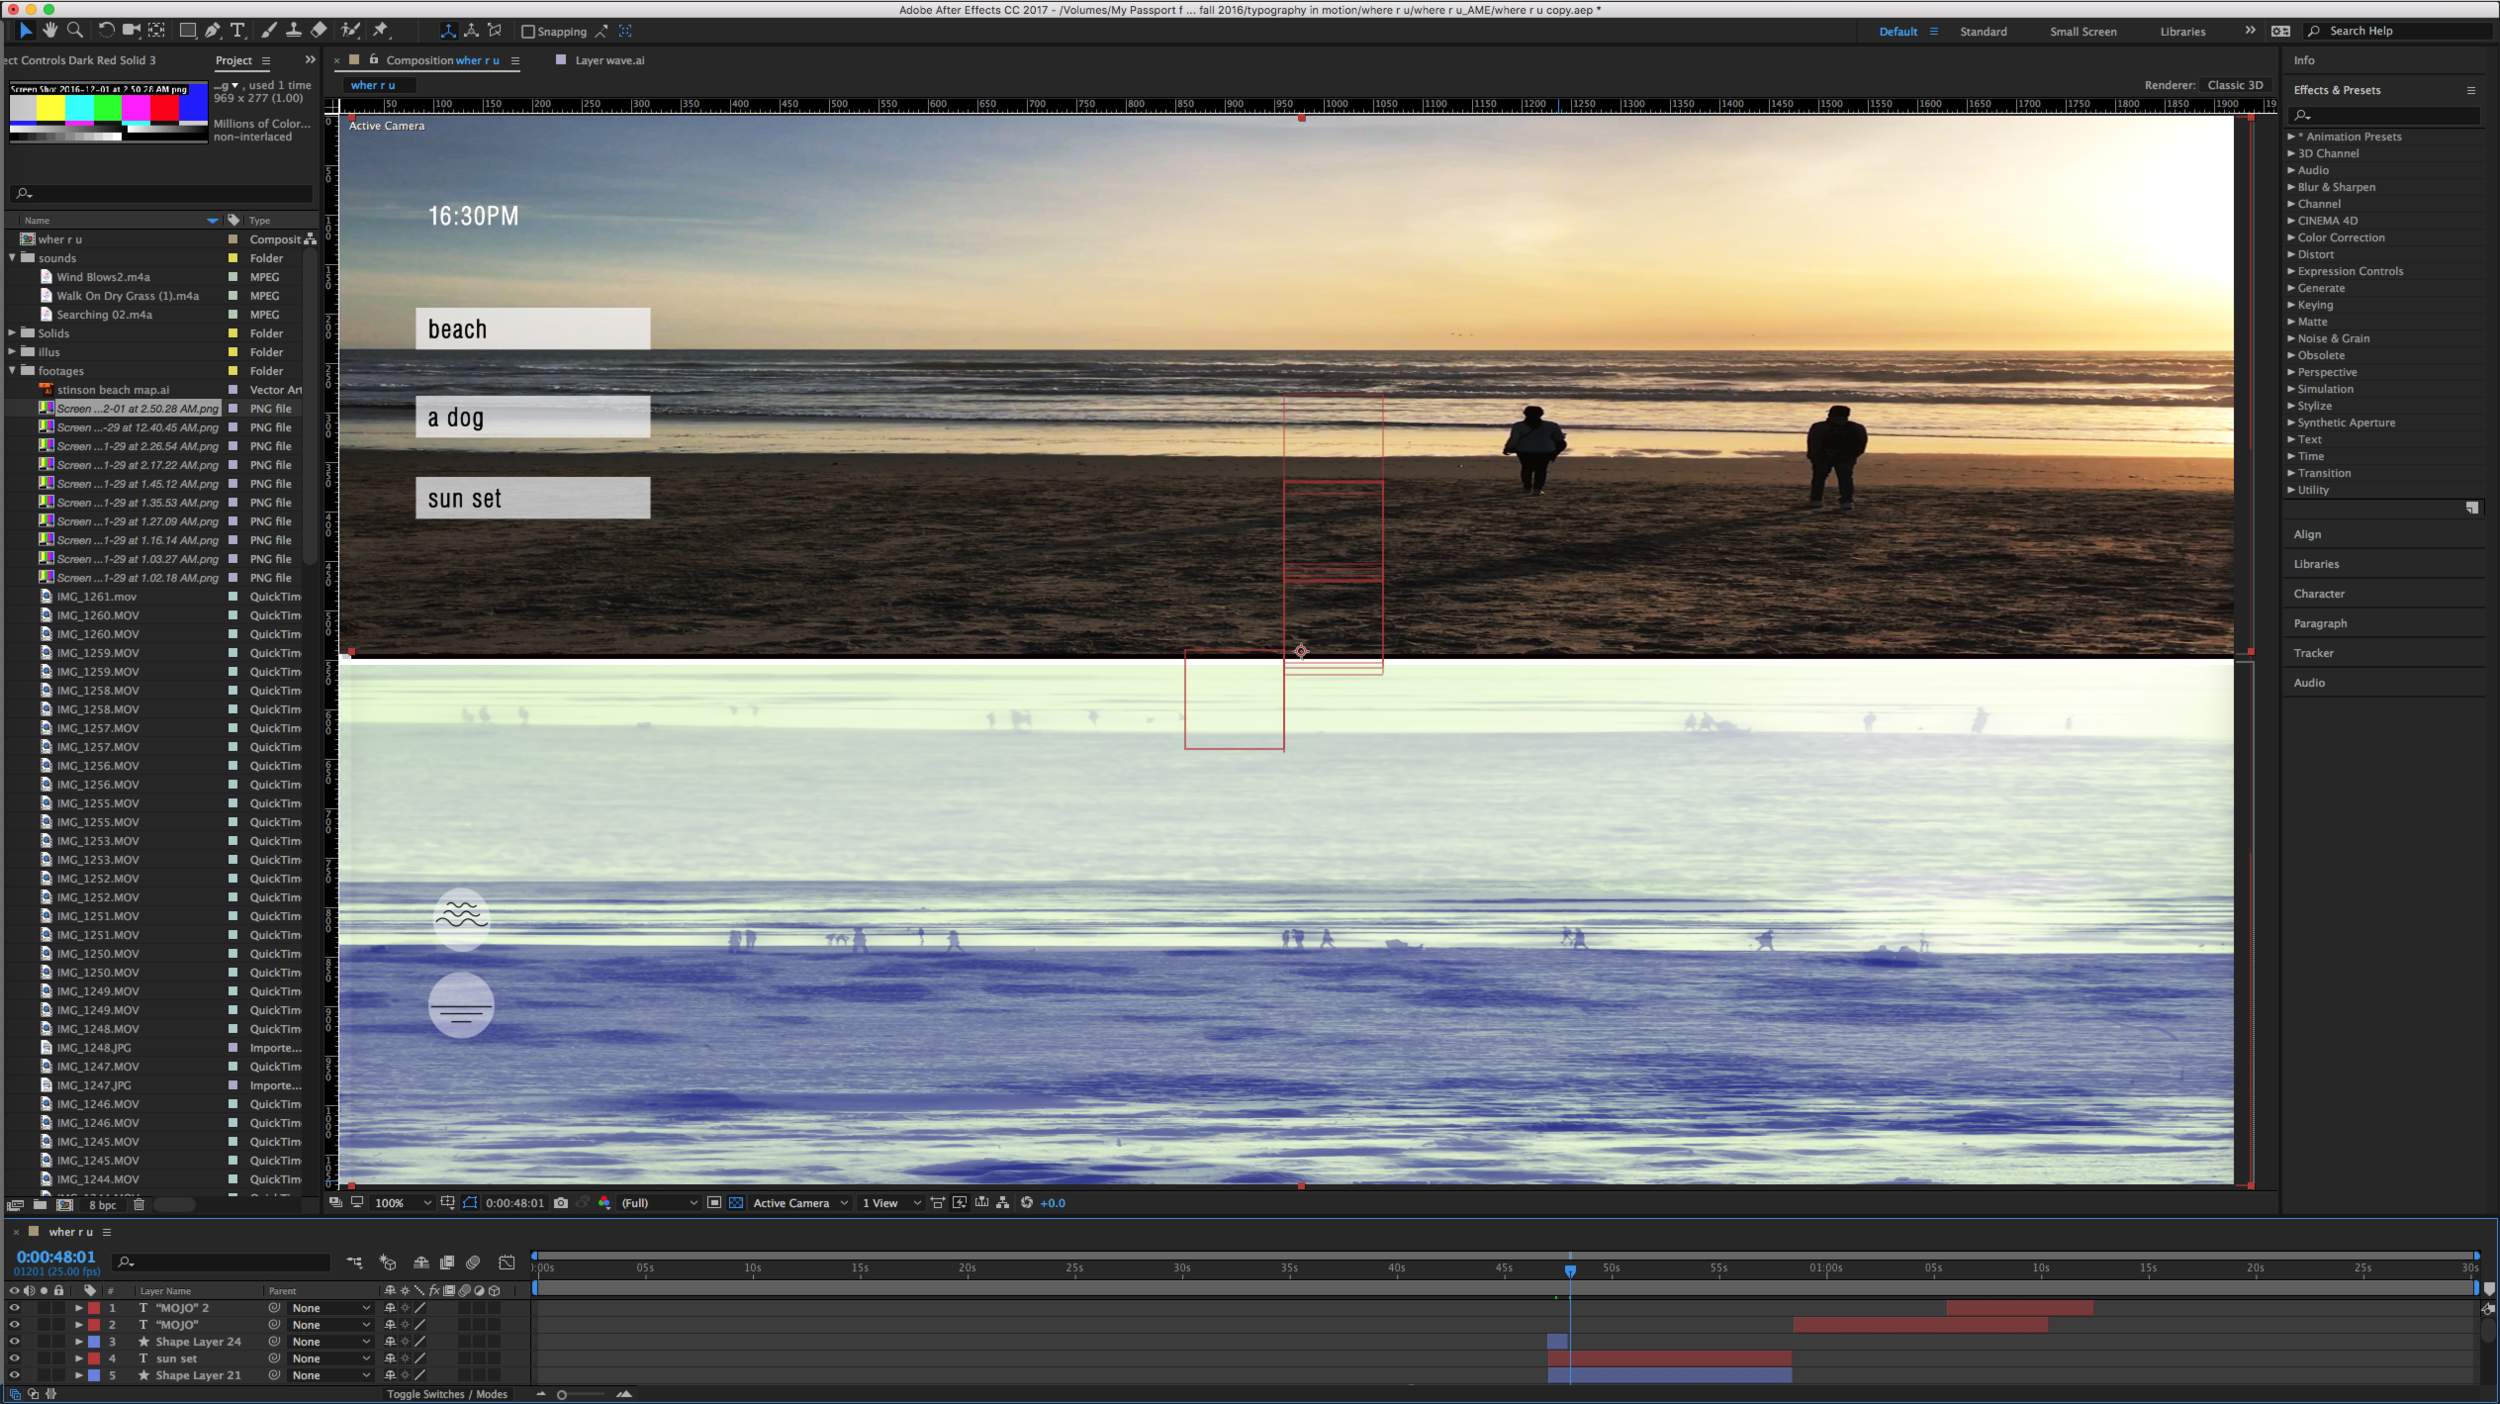Switch to Standard workspace
2500x1404 pixels.
tap(1983, 31)
